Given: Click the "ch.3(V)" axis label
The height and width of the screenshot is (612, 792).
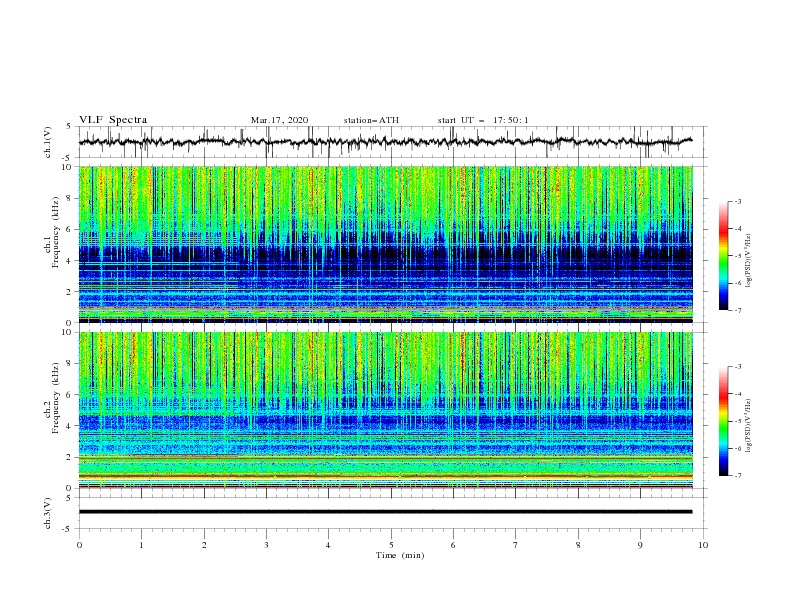Looking at the screenshot, I should tap(48, 513).
